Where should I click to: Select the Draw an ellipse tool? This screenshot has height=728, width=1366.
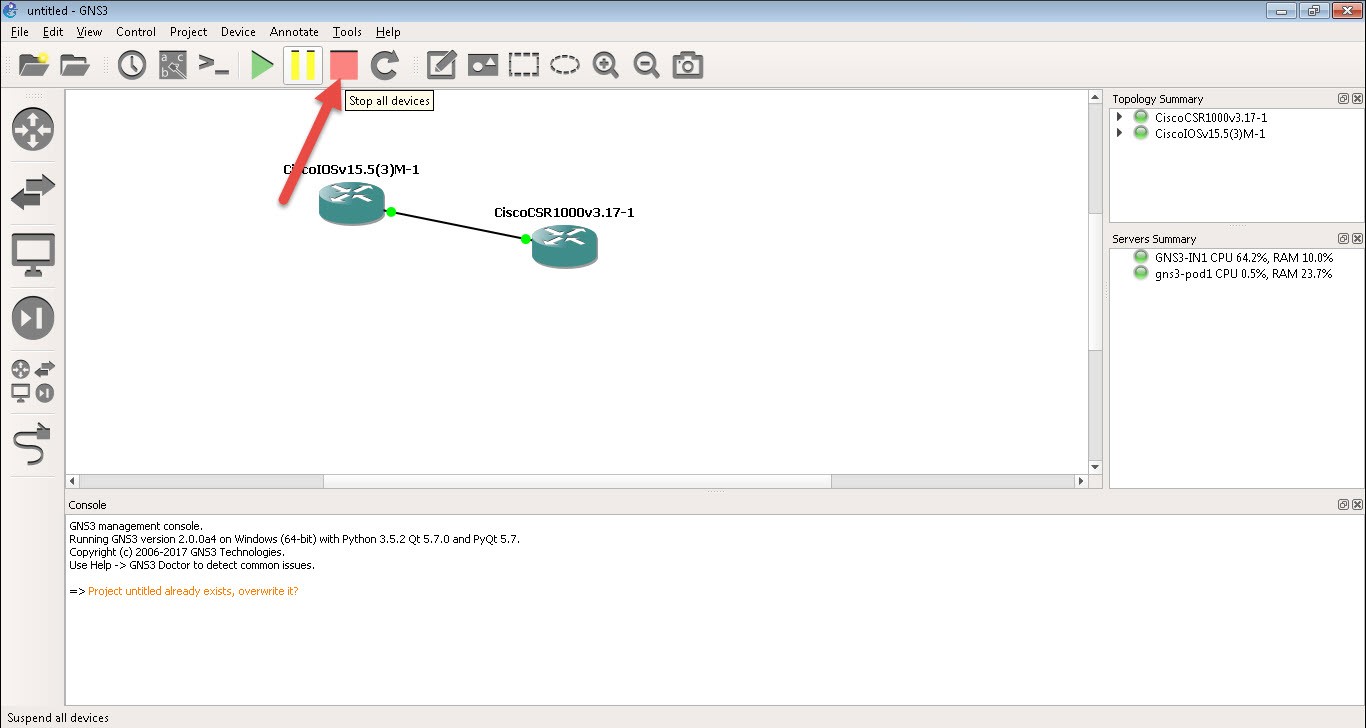tap(565, 66)
